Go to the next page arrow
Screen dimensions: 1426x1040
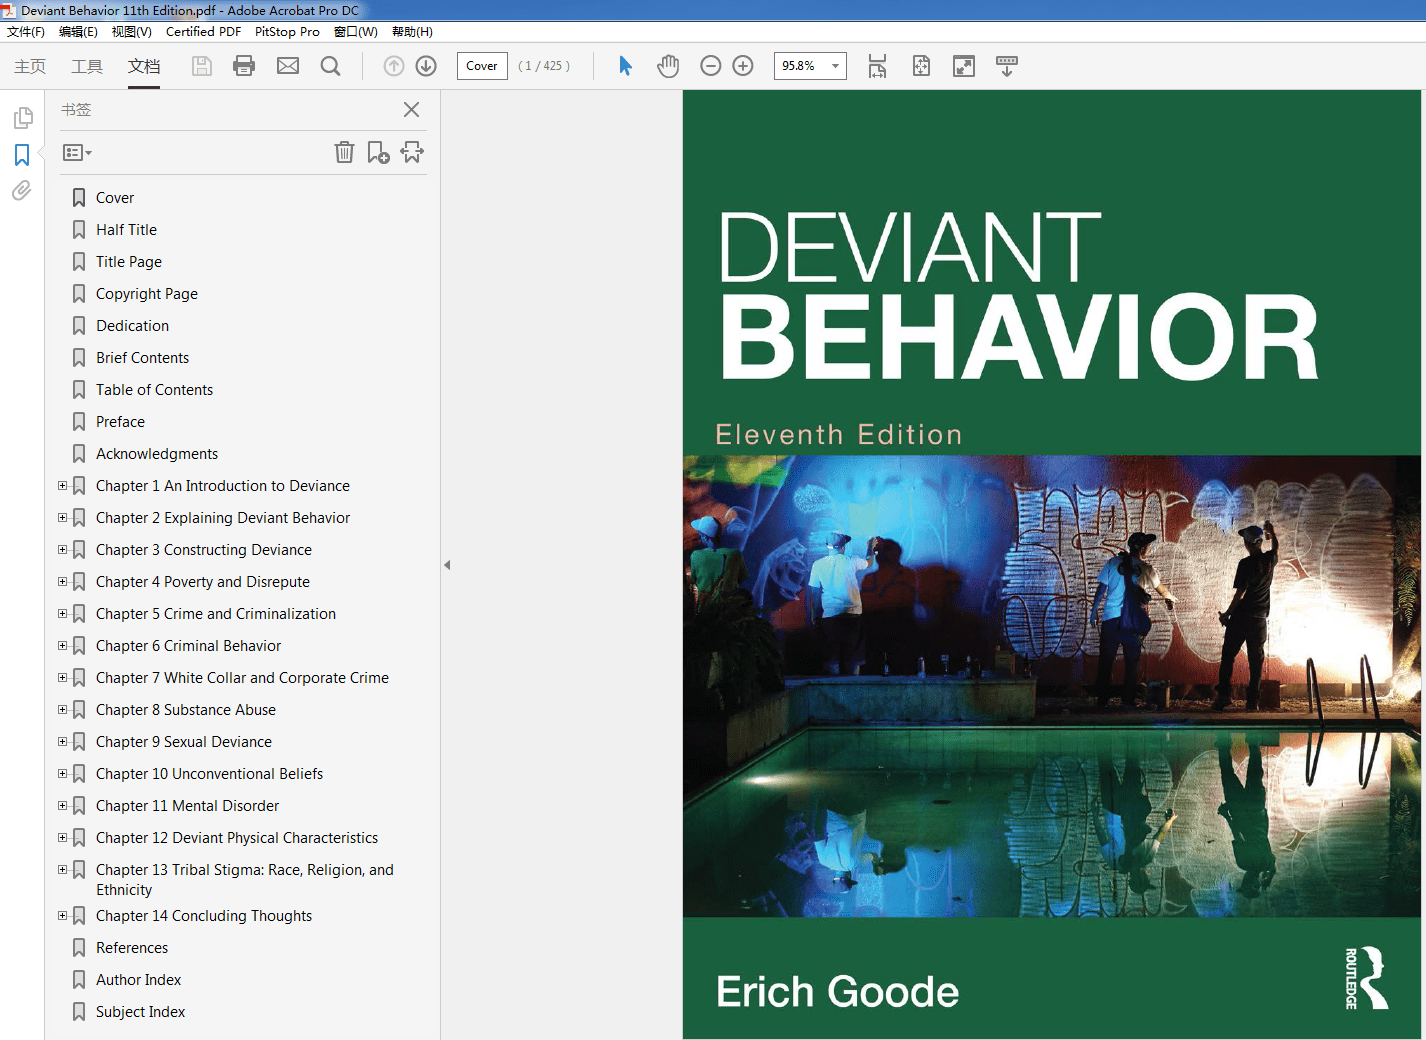coord(426,66)
